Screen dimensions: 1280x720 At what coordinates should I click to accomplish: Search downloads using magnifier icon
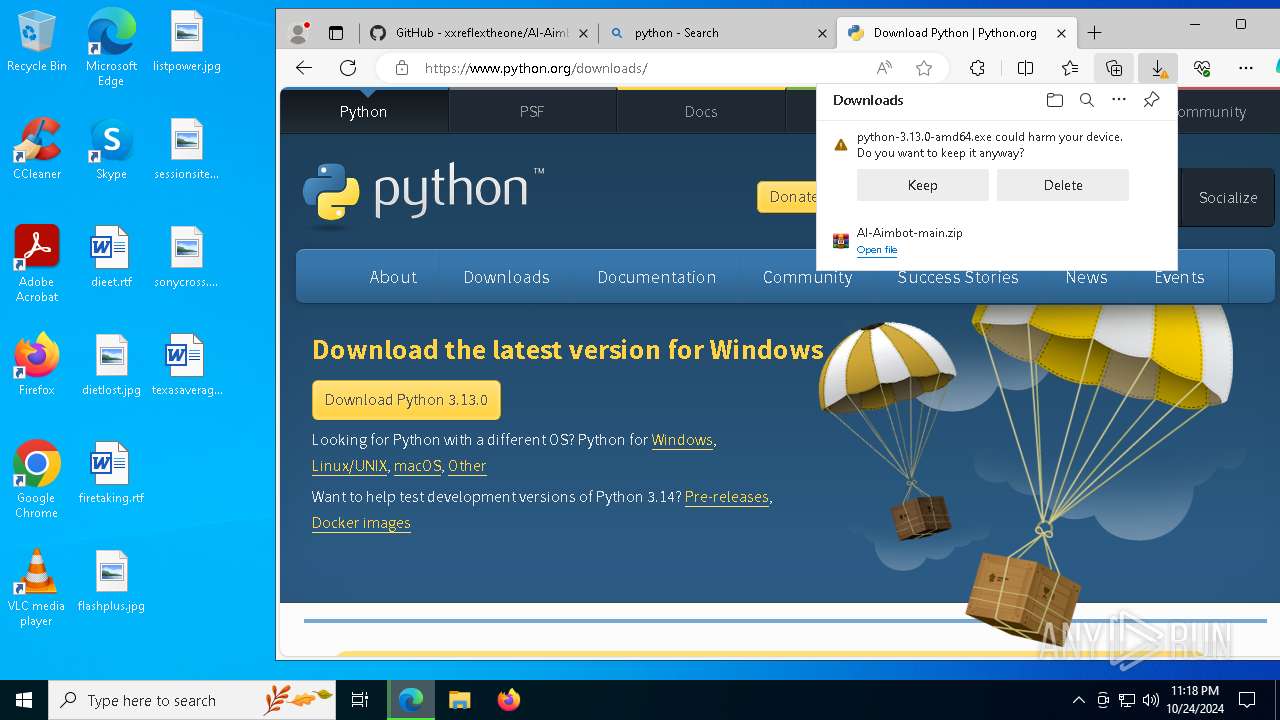pos(1087,100)
